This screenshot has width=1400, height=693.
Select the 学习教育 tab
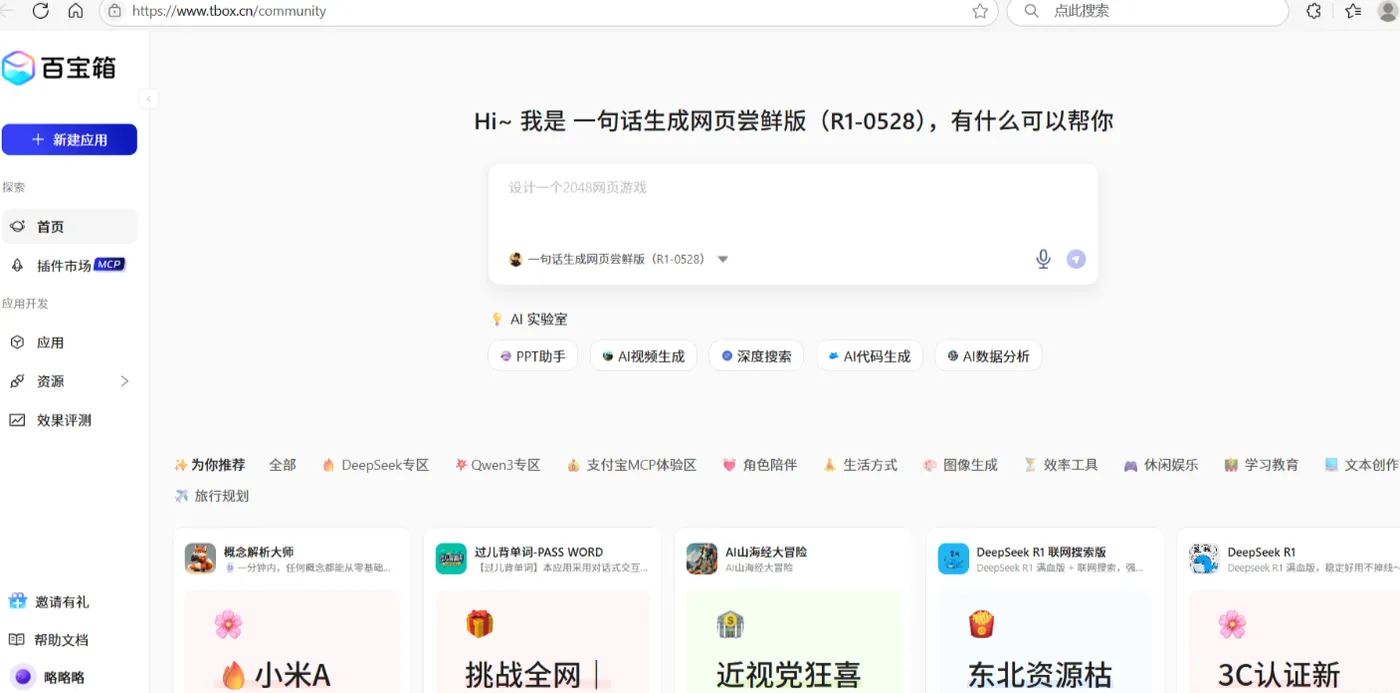tap(1261, 465)
